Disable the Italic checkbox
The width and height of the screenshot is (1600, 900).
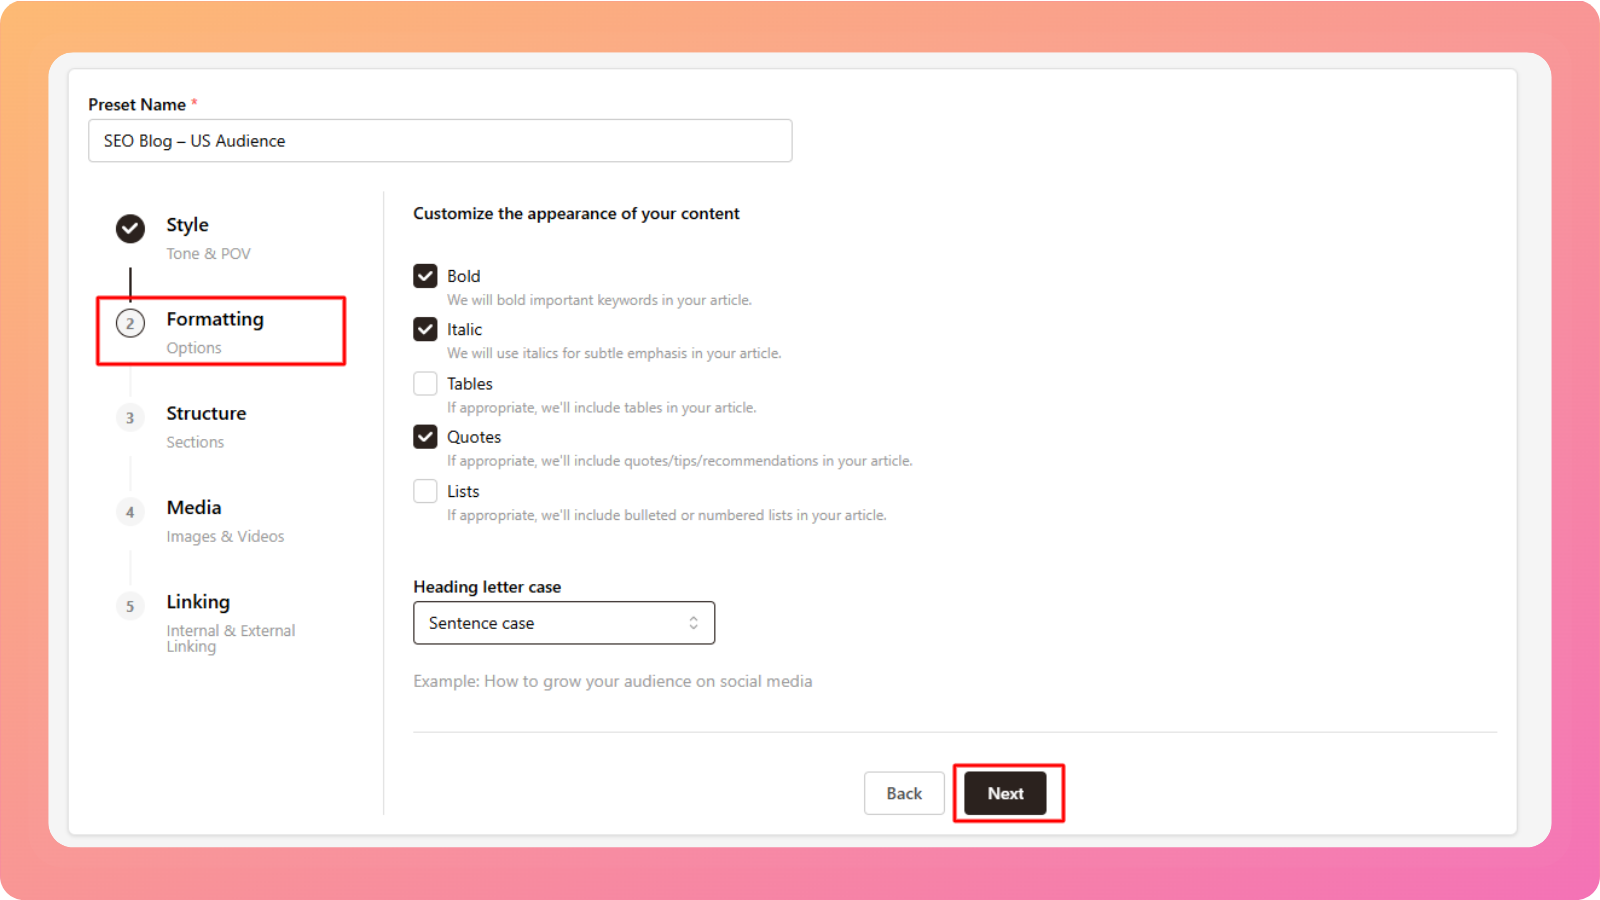coord(425,329)
